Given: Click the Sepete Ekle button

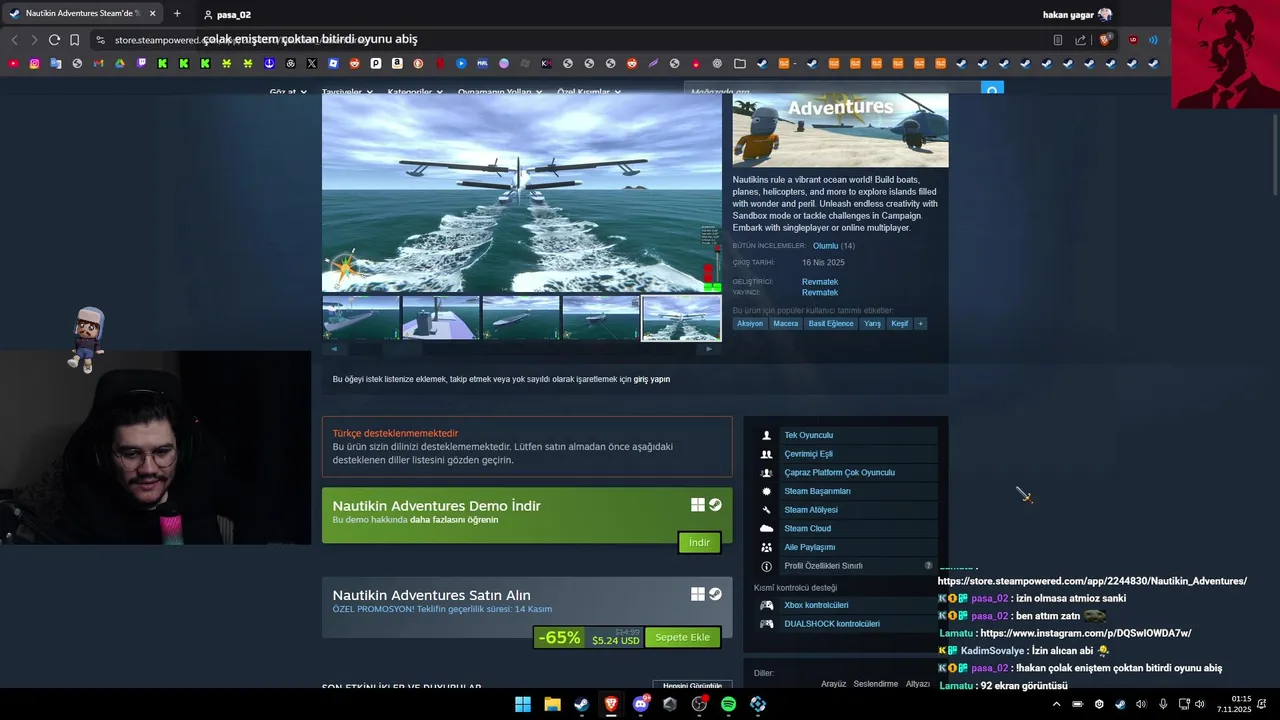Looking at the screenshot, I should coord(682,637).
